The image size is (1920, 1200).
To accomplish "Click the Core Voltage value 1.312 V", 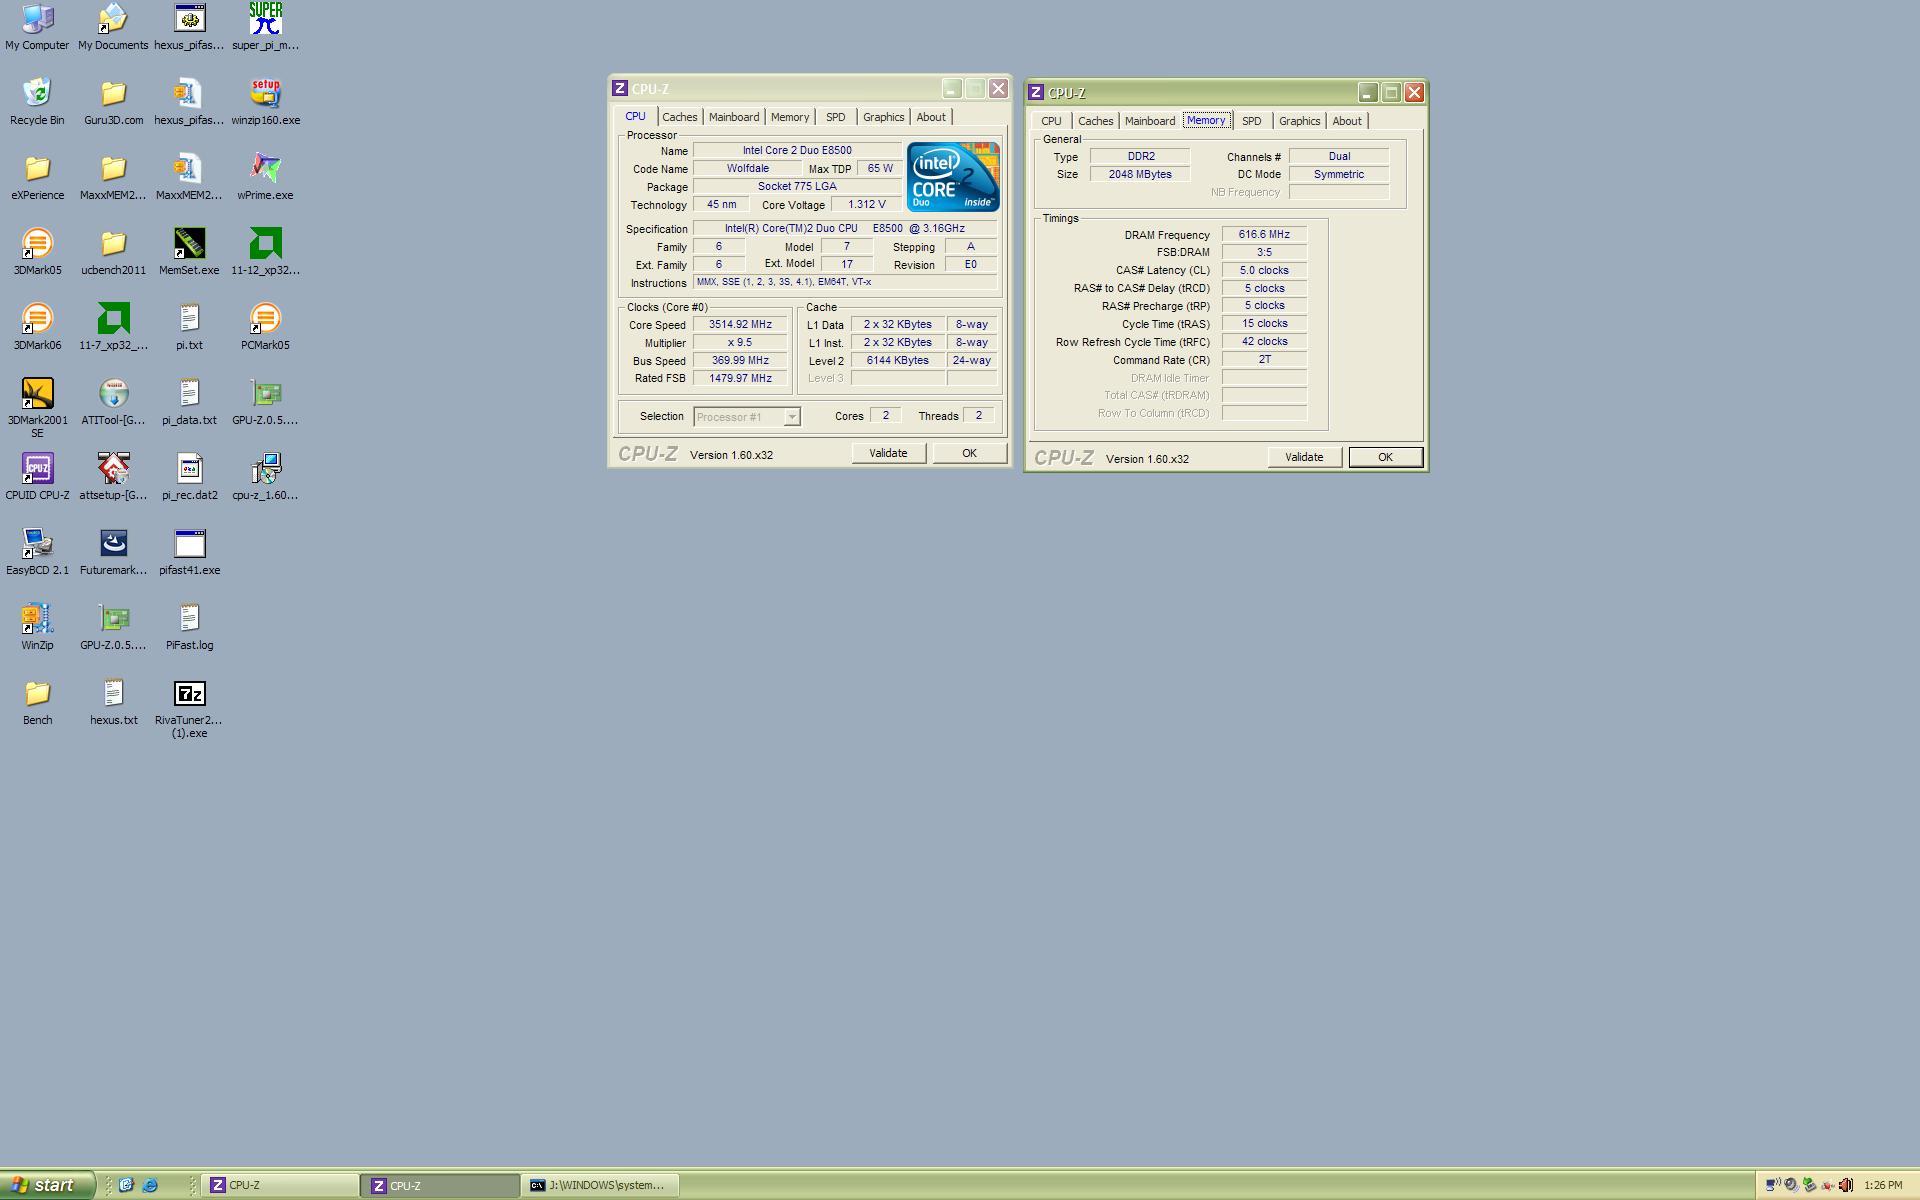I will (866, 204).
